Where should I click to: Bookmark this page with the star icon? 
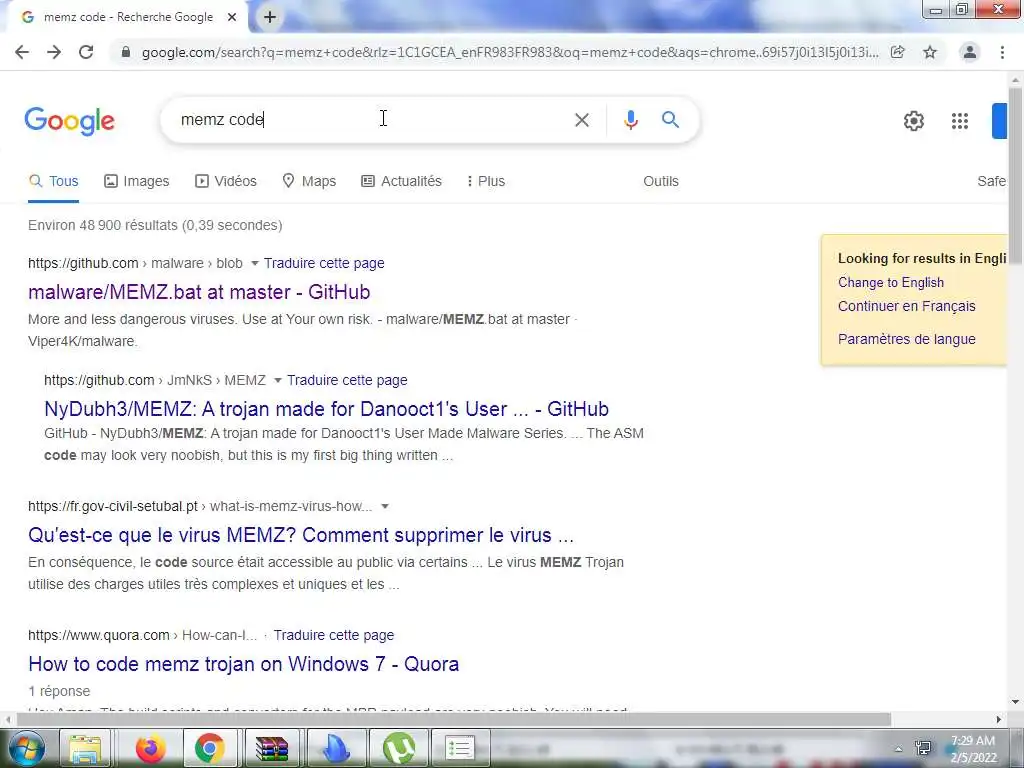coord(930,52)
